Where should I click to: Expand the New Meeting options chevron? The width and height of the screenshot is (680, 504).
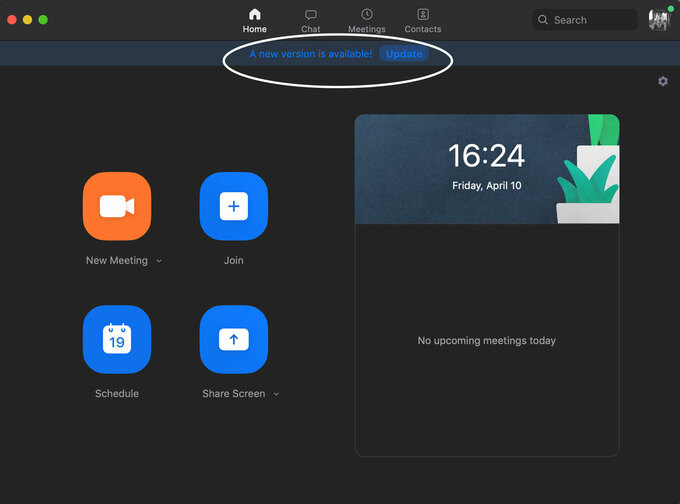coord(159,261)
